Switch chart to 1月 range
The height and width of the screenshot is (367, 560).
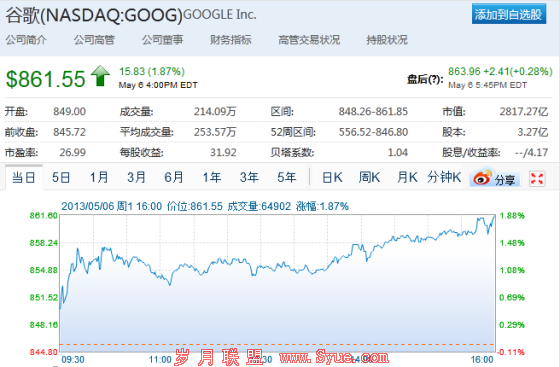[99, 177]
